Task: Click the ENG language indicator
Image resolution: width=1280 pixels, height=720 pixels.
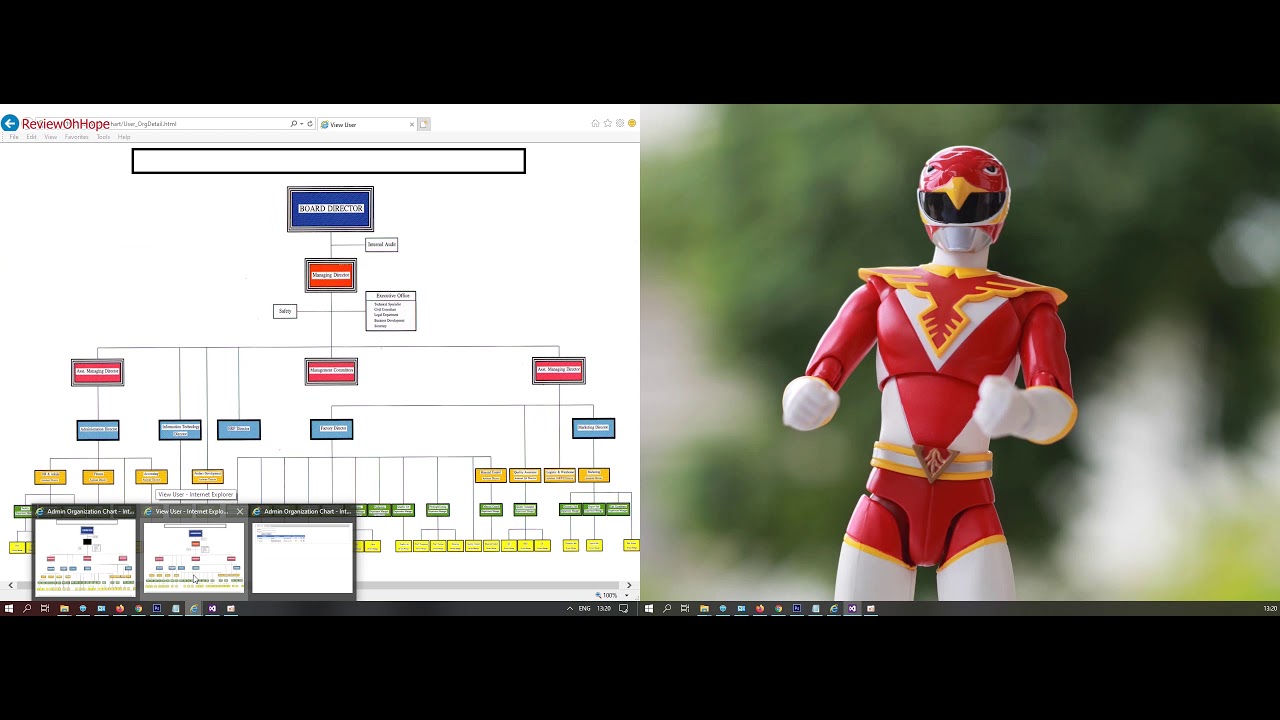Action: pyautogui.click(x=585, y=608)
